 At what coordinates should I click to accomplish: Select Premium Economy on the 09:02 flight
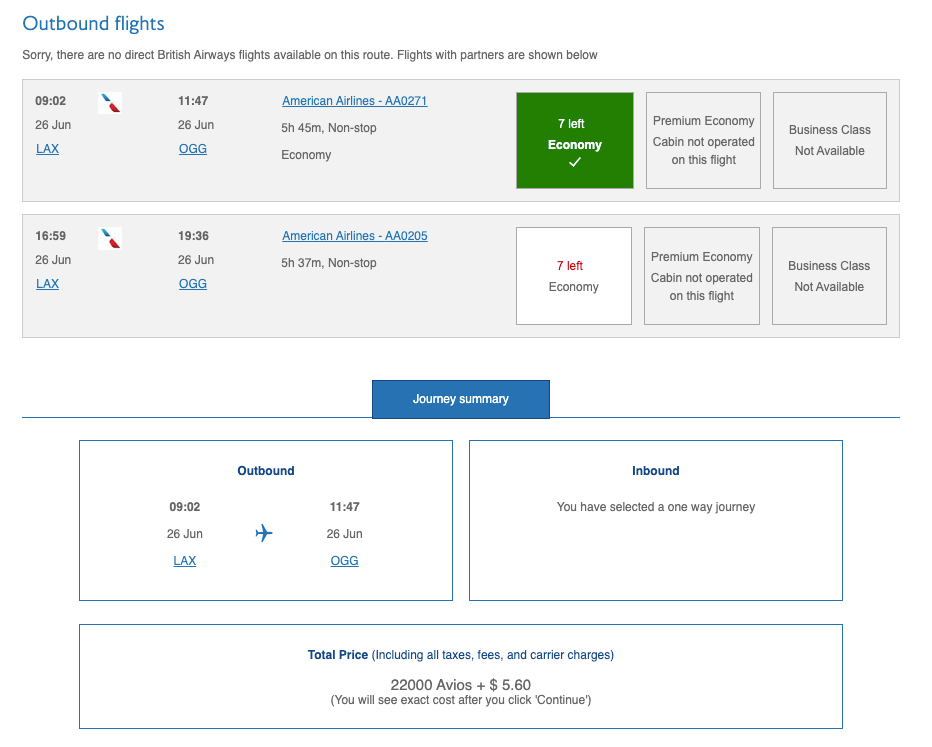pyautogui.click(x=703, y=141)
